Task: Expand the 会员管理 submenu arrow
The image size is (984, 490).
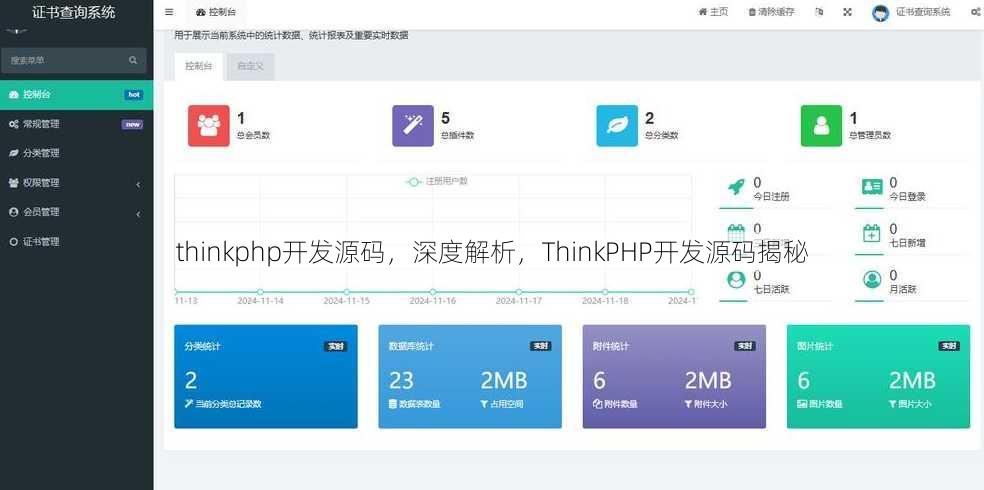Action: point(138,214)
